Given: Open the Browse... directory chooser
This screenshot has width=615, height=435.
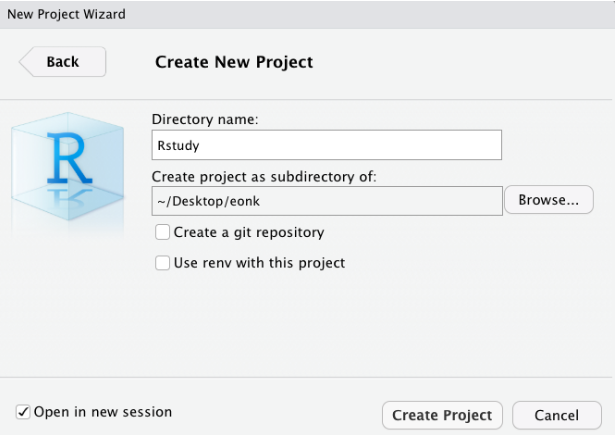Looking at the screenshot, I should point(548,200).
